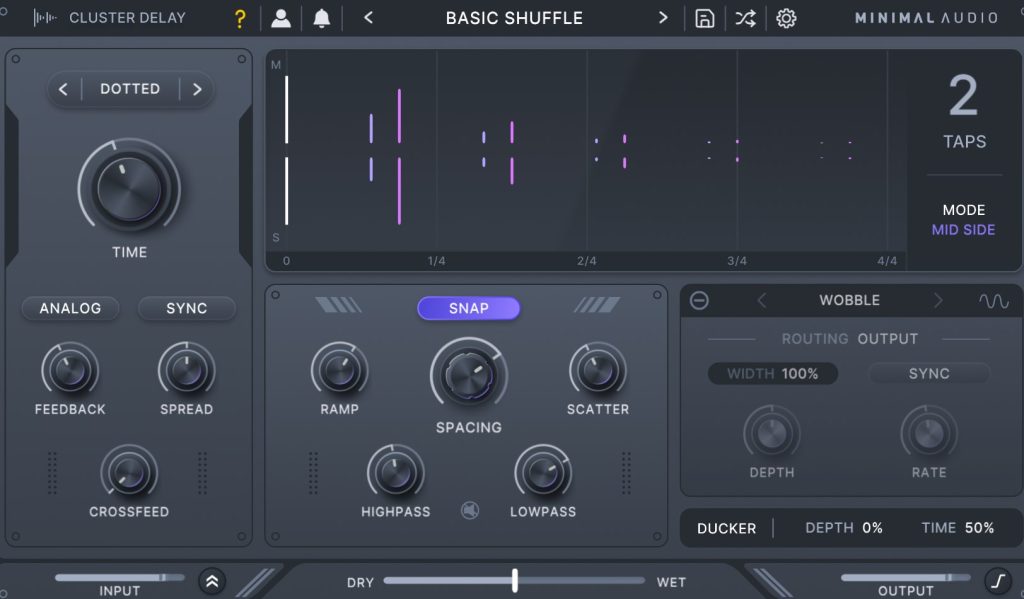Viewport: 1024px width, 599px height.
Task: Click the speaker filter audition icon
Action: click(x=470, y=511)
